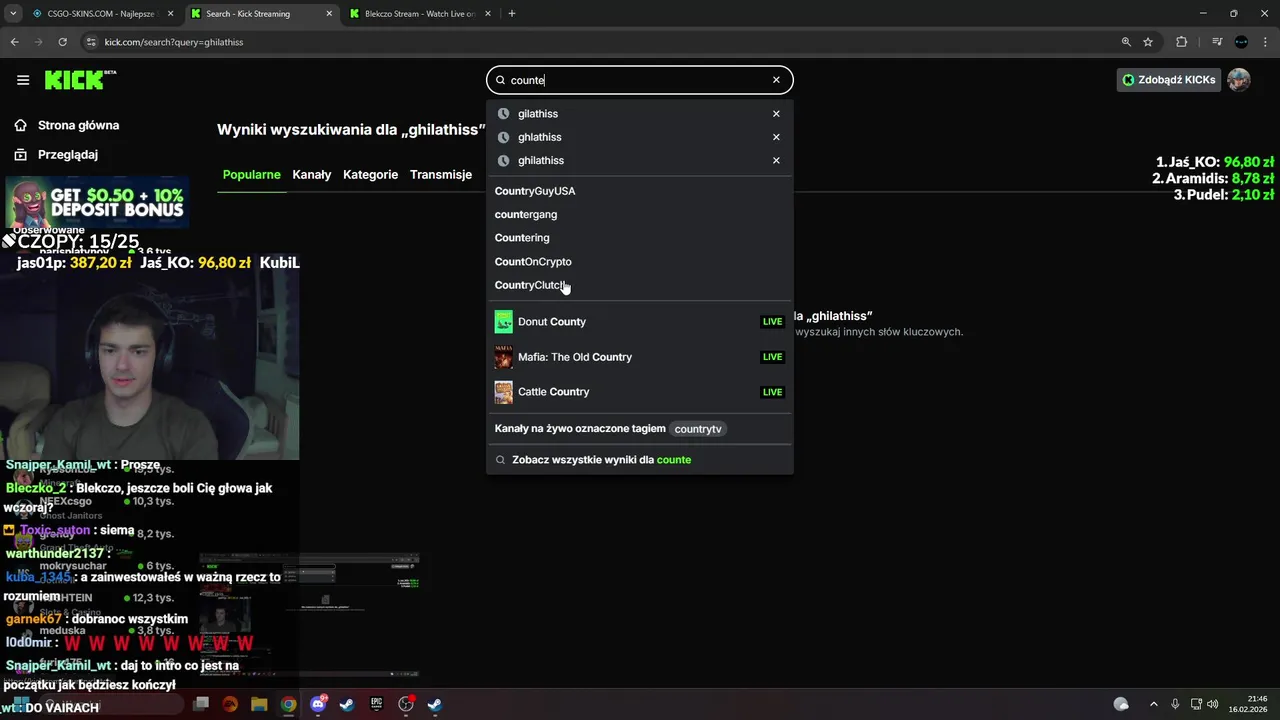Image resolution: width=1280 pixels, height=720 pixels.
Task: Select recent search 'ghilathiss'
Action: click(x=541, y=160)
